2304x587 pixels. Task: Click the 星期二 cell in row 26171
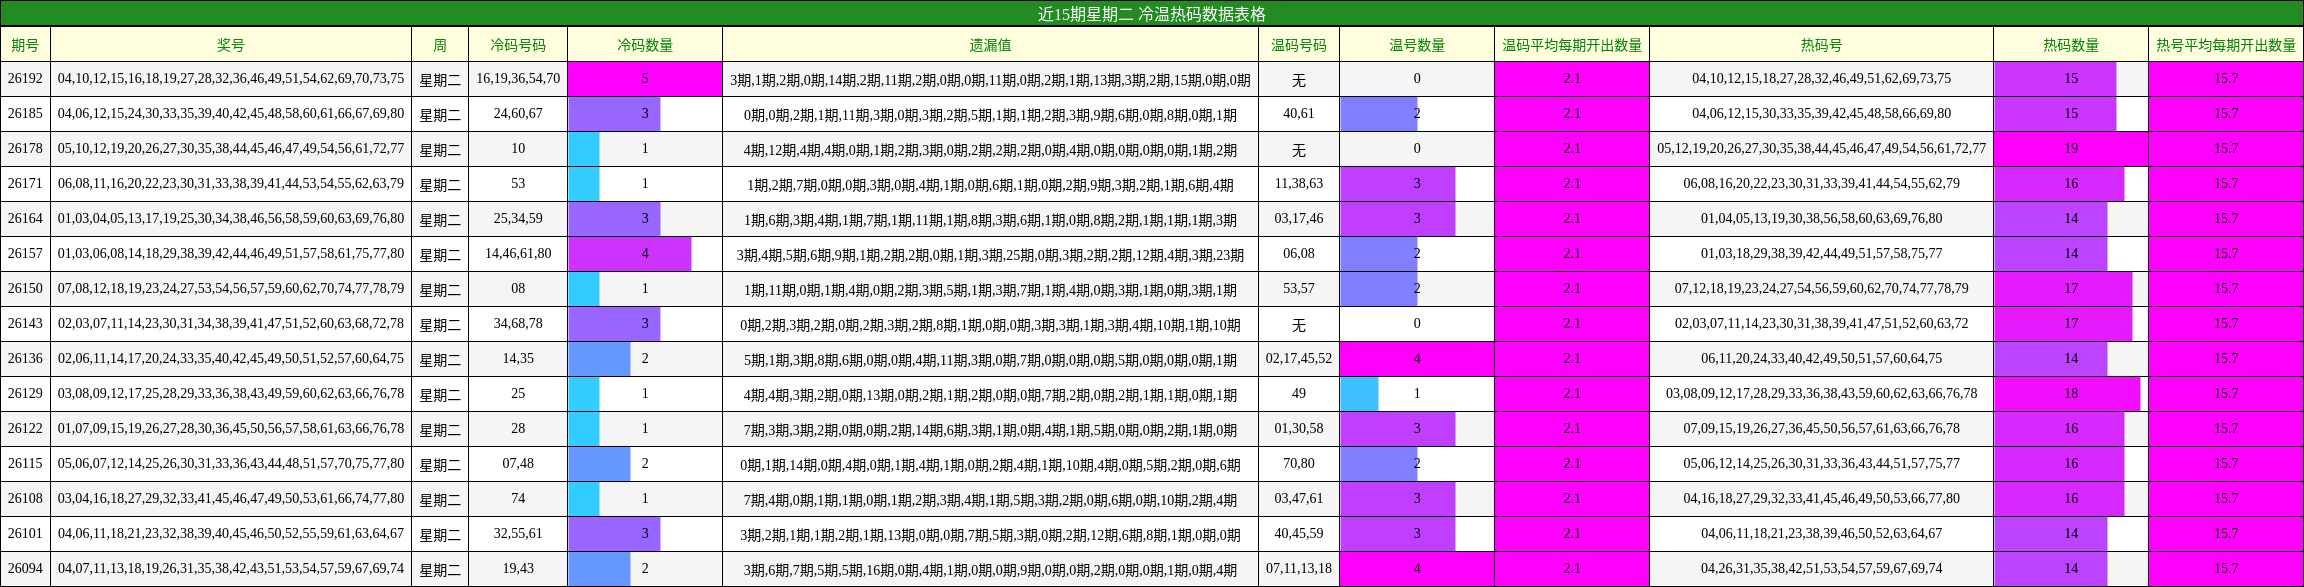[440, 184]
